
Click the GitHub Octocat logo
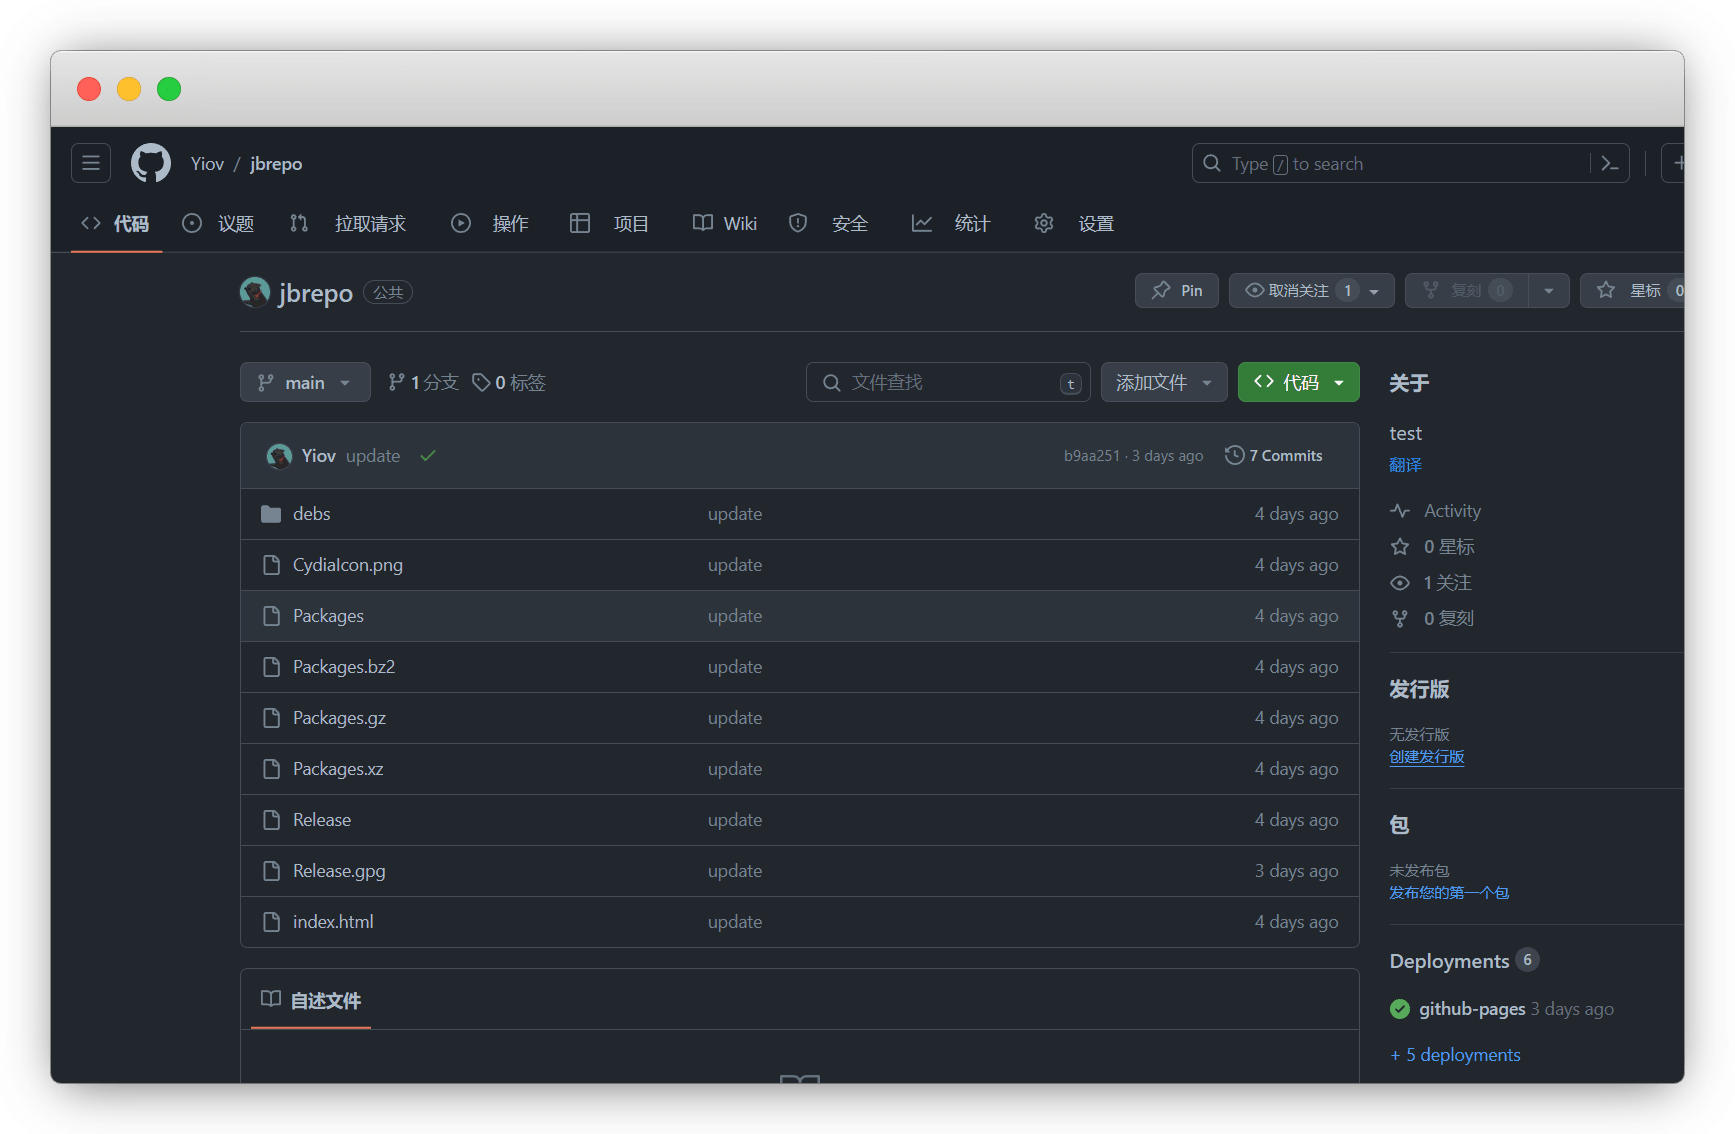click(151, 163)
